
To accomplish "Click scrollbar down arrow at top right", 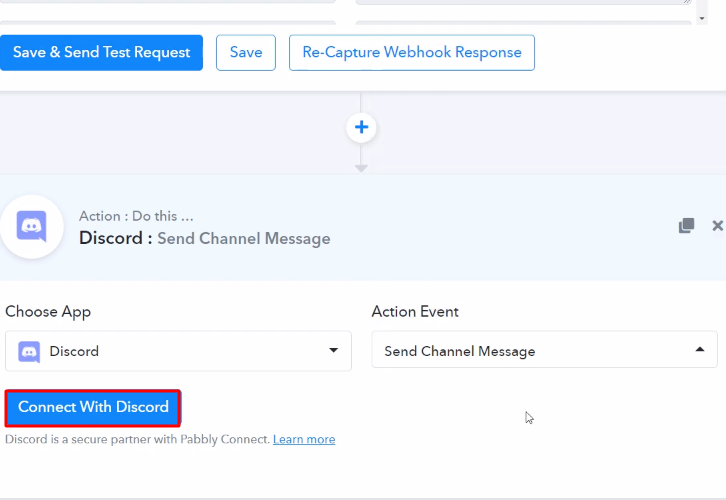I will [x=702, y=19].
